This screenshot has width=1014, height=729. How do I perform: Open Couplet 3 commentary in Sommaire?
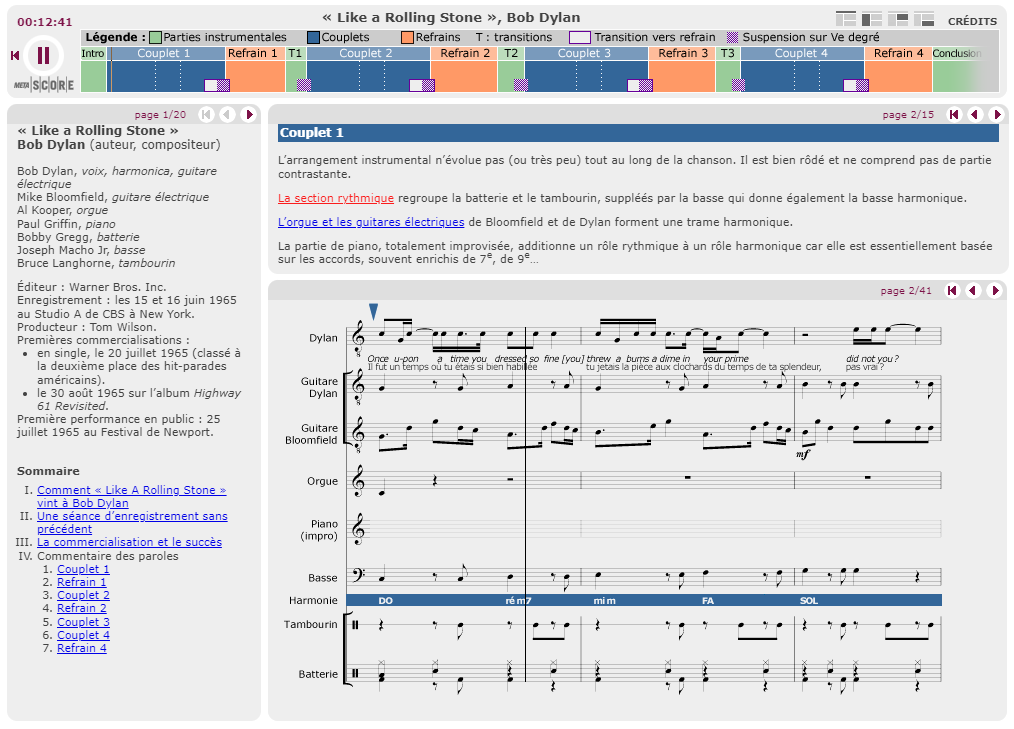(83, 622)
